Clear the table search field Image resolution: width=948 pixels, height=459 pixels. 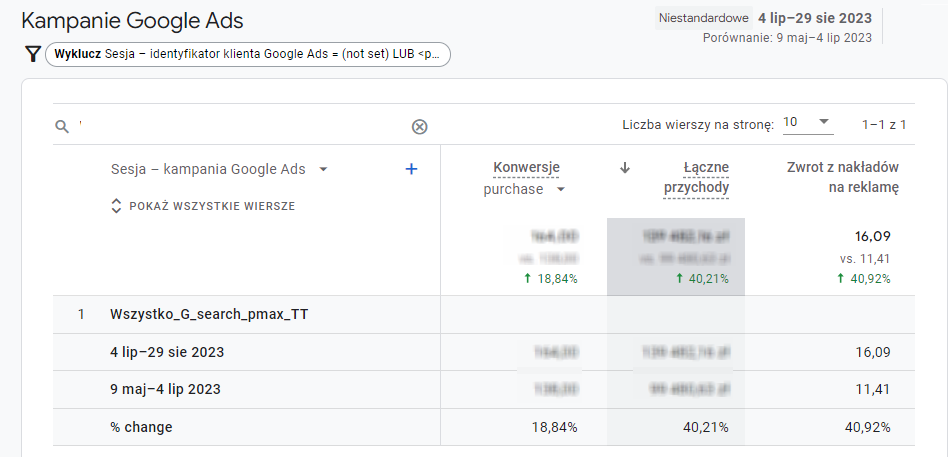pos(419,126)
